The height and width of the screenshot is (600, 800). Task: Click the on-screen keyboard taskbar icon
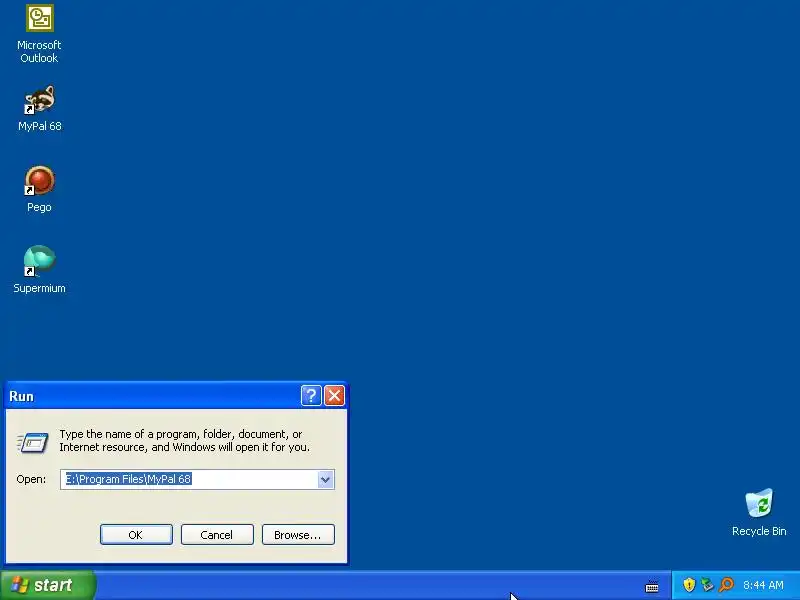click(x=652, y=587)
